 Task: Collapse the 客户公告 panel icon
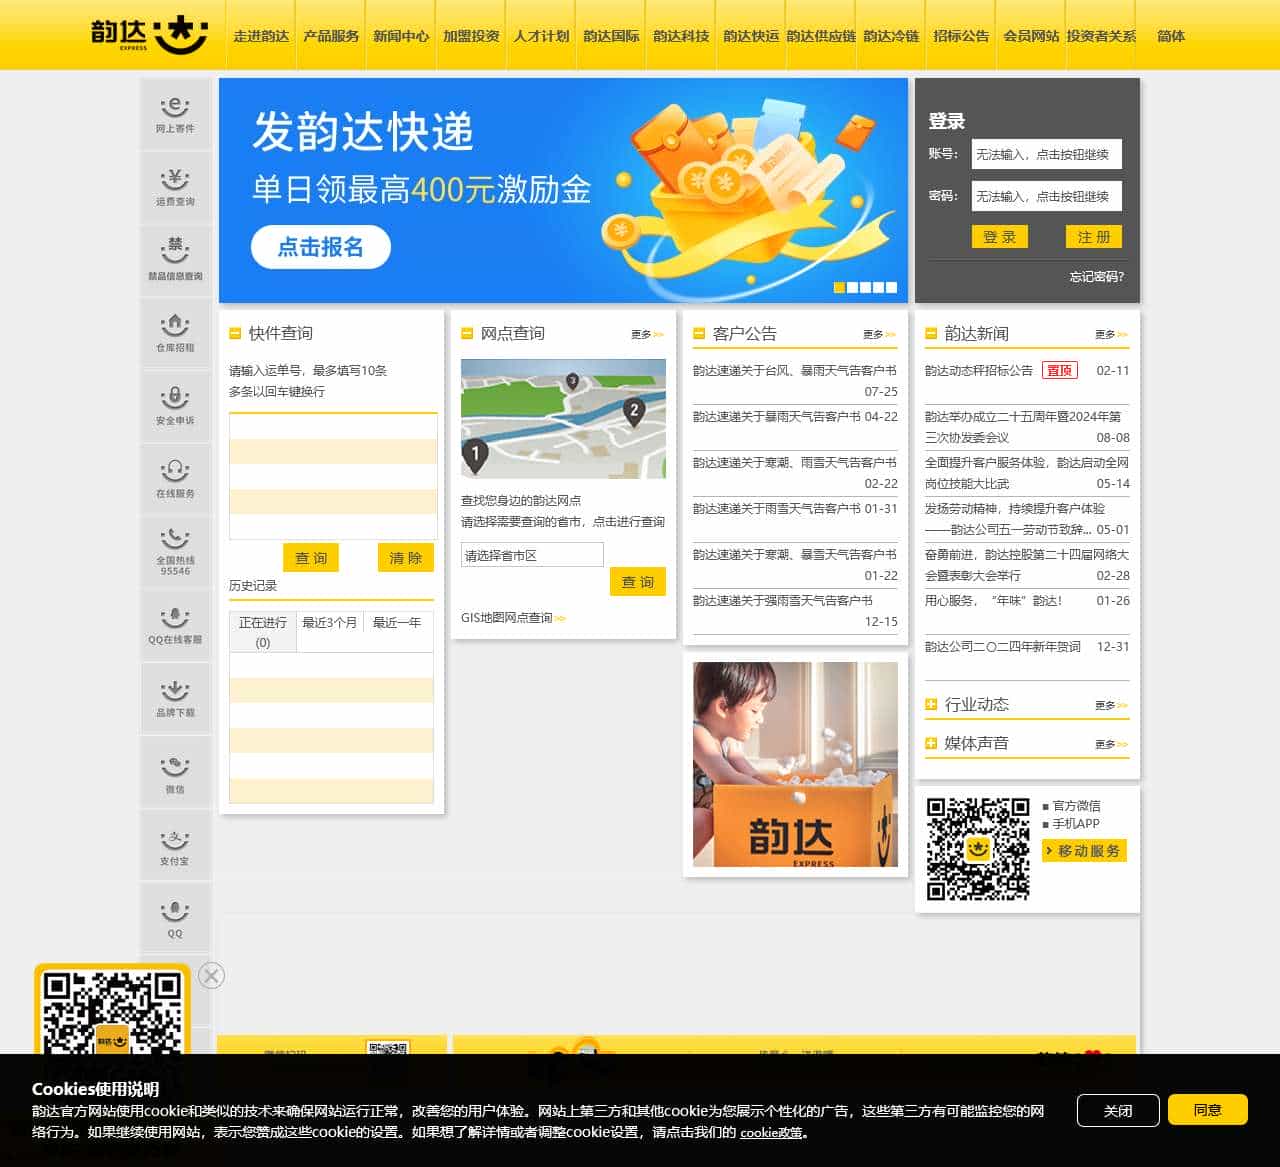(699, 333)
